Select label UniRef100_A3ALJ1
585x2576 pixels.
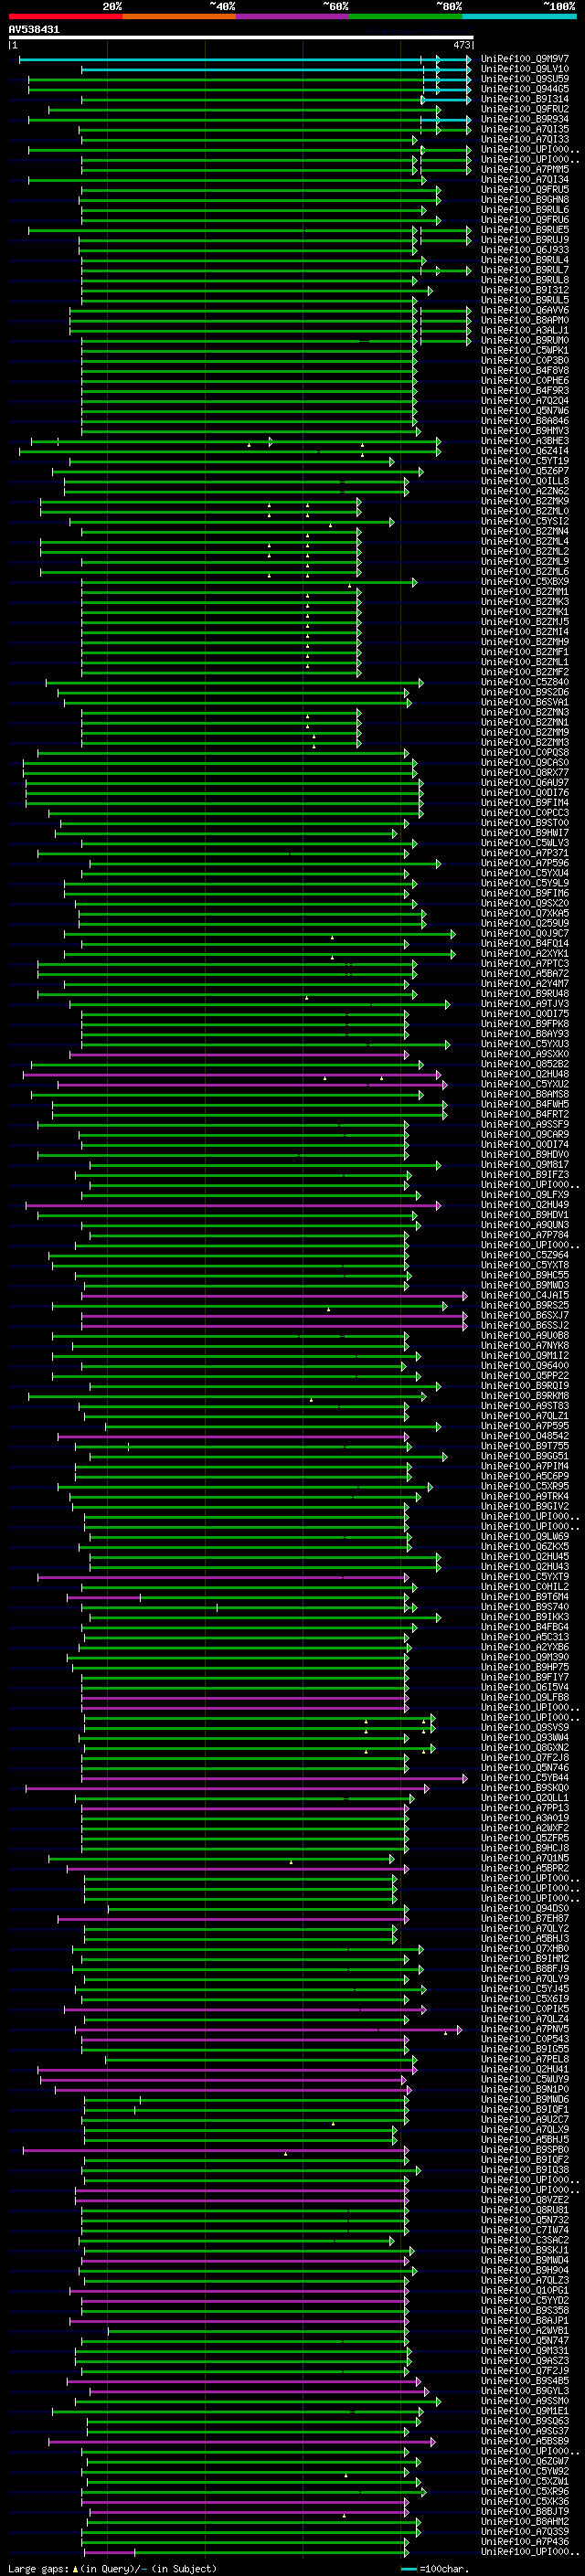point(525,330)
